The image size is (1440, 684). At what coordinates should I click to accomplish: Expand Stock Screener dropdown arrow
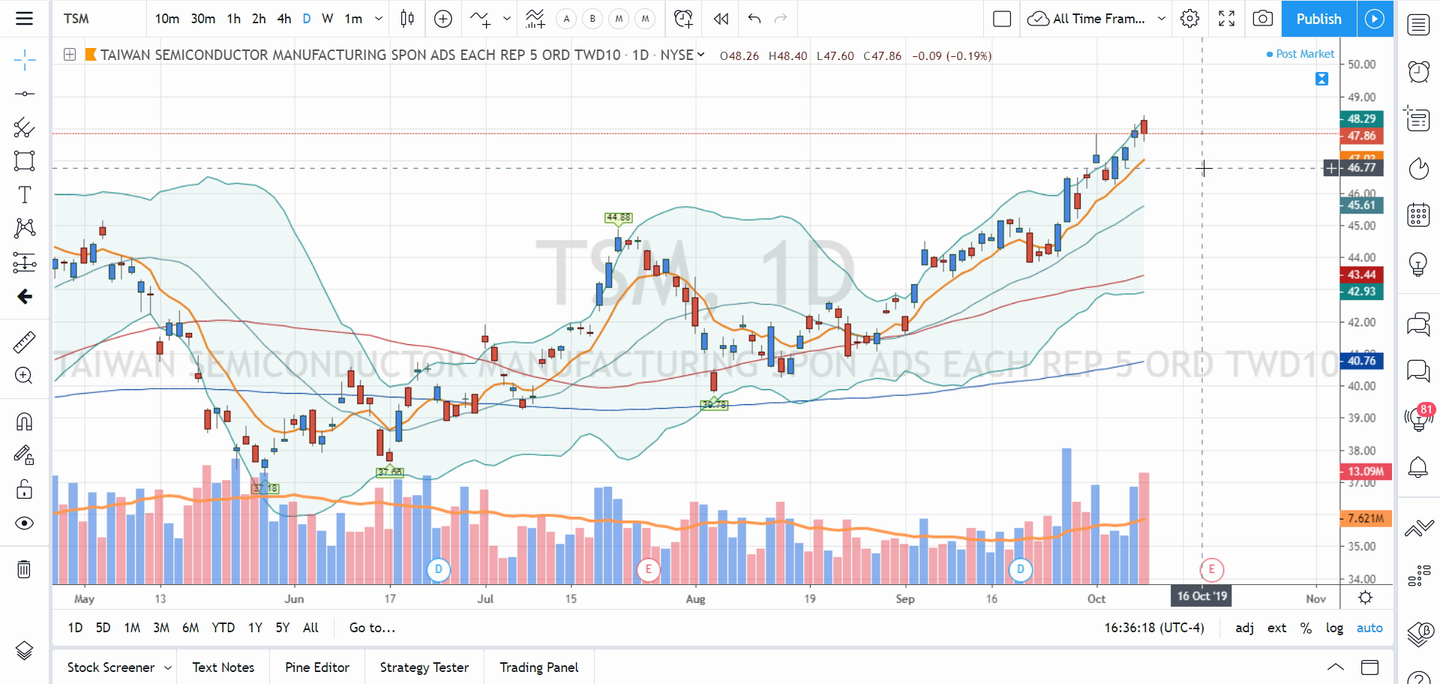click(168, 667)
